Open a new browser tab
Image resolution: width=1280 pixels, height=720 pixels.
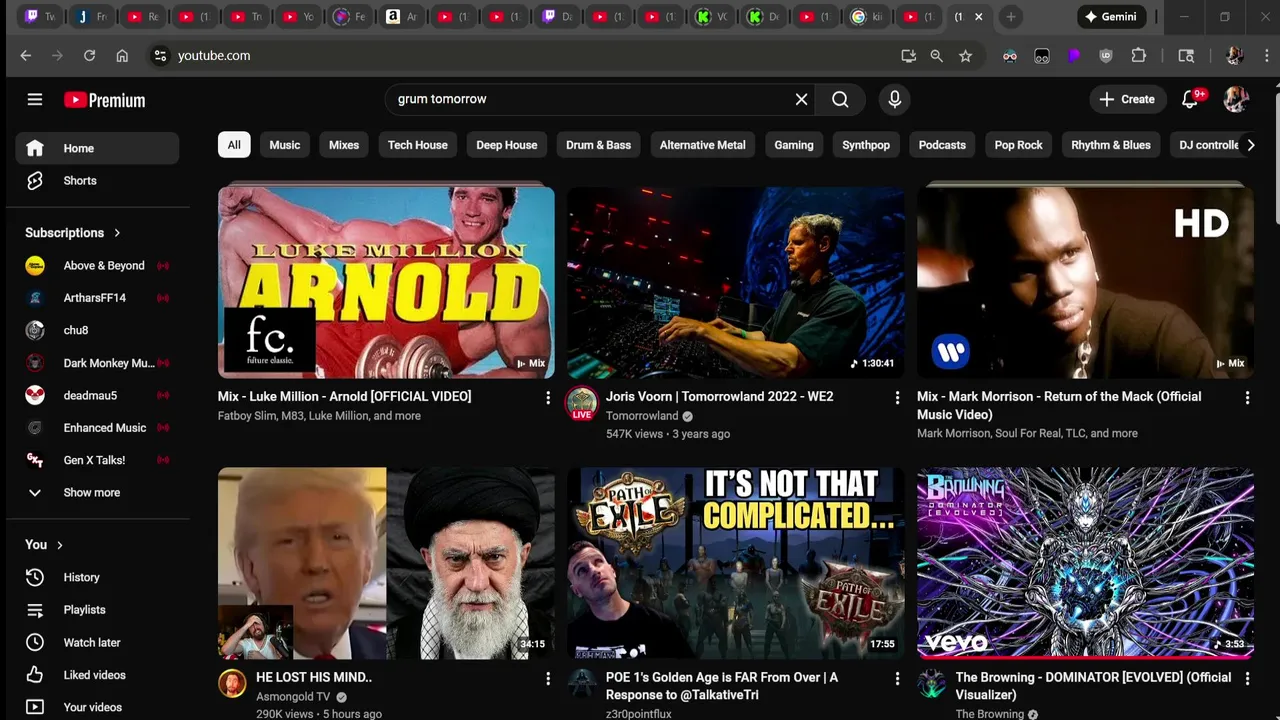[x=1011, y=17]
